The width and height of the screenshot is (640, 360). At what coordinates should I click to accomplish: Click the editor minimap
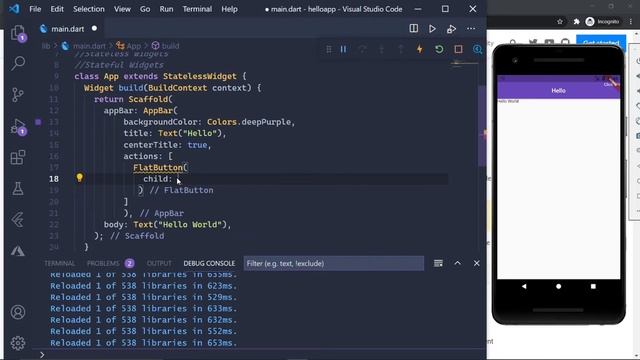(x=464, y=63)
